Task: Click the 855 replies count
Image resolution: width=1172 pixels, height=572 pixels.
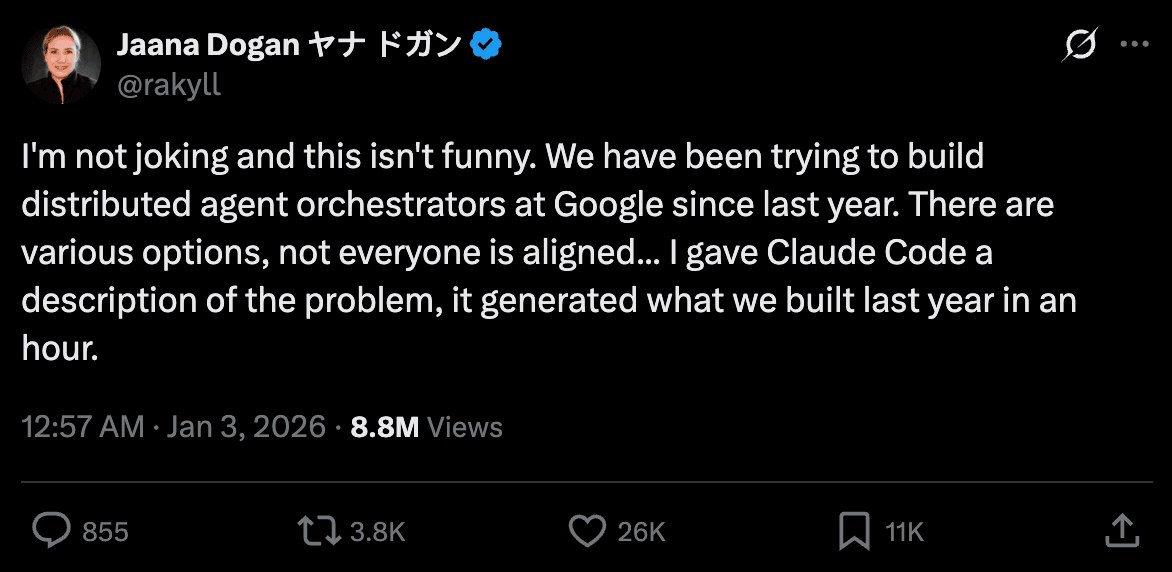Action: click(105, 532)
